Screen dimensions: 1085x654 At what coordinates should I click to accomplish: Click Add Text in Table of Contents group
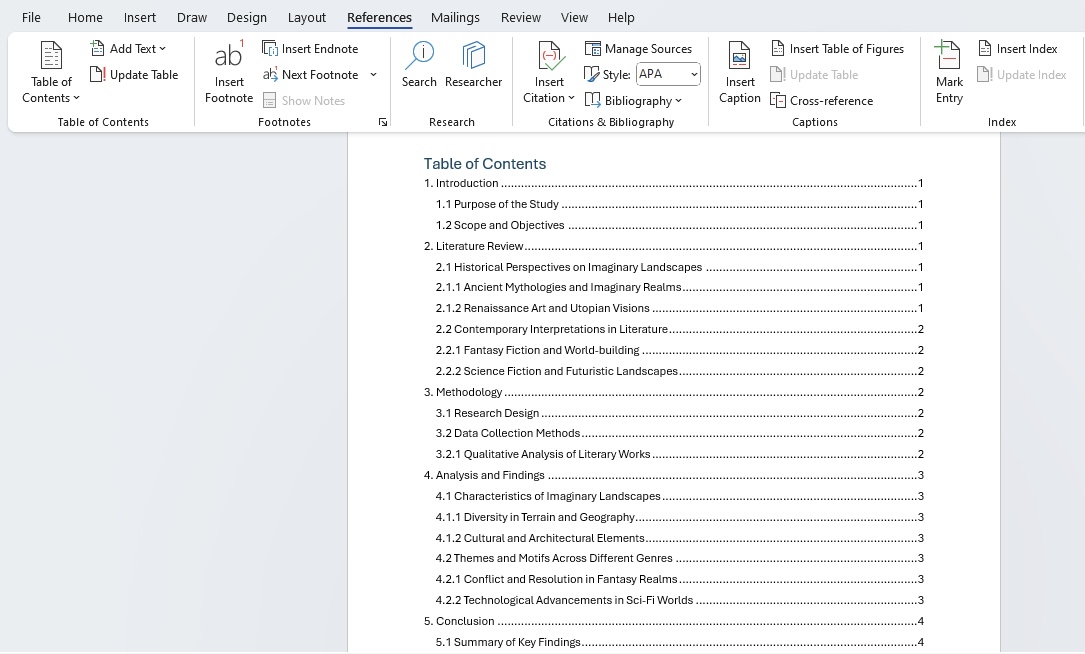[128, 48]
